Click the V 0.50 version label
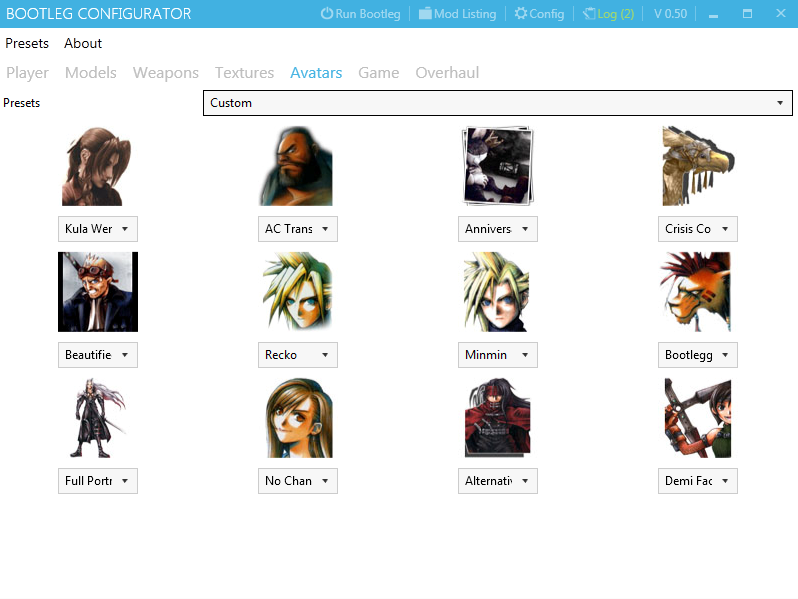Viewport: 798px width, 599px height. click(670, 14)
